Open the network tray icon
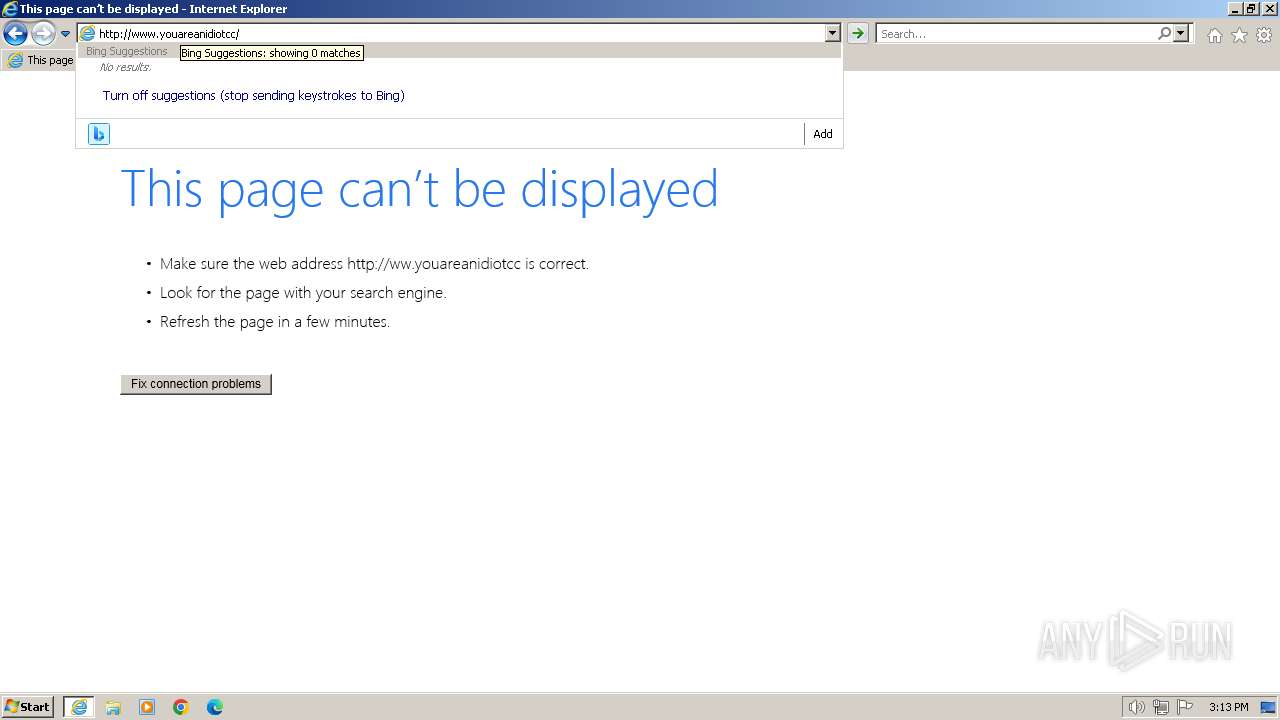Viewport: 1280px width, 720px height. [1161, 707]
